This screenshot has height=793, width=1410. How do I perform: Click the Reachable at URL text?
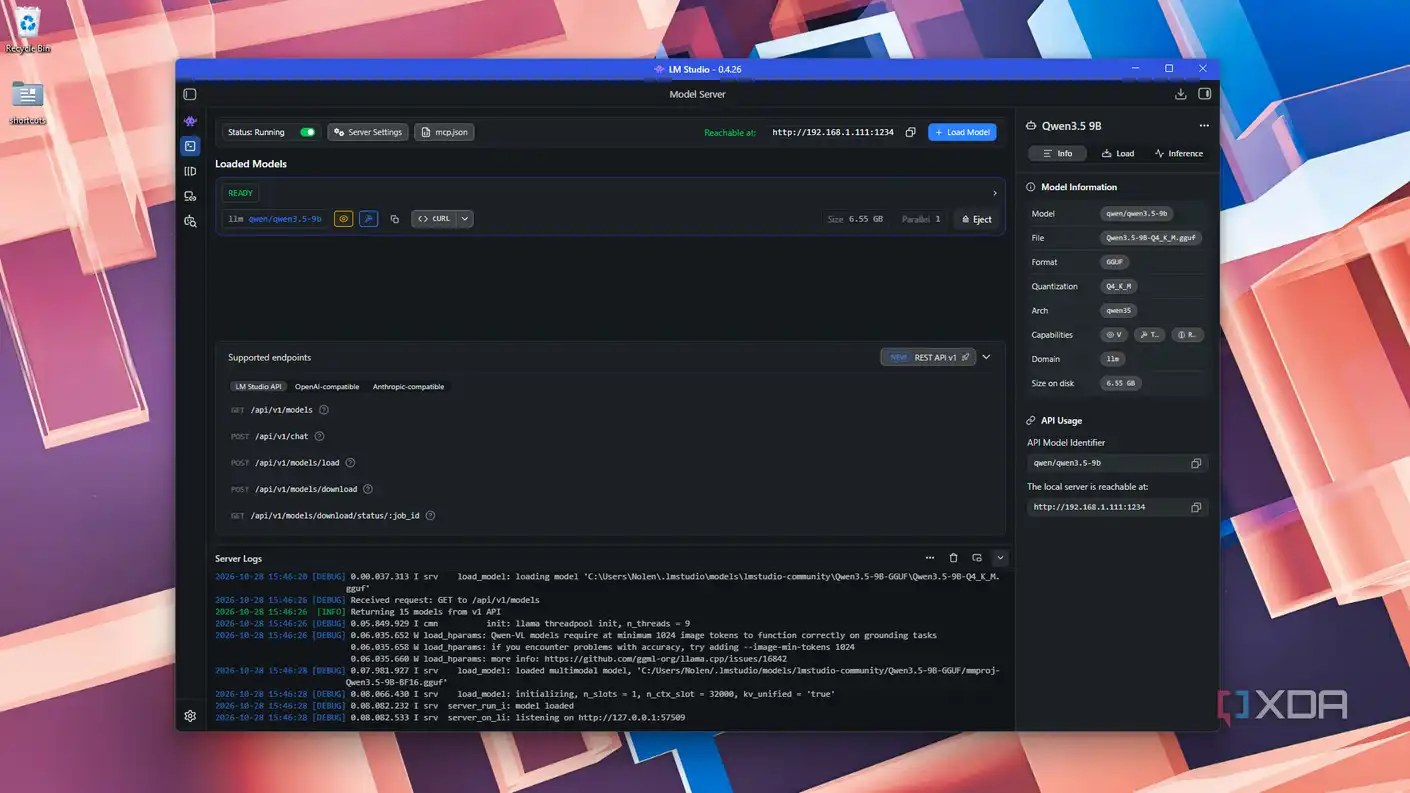(x=833, y=132)
